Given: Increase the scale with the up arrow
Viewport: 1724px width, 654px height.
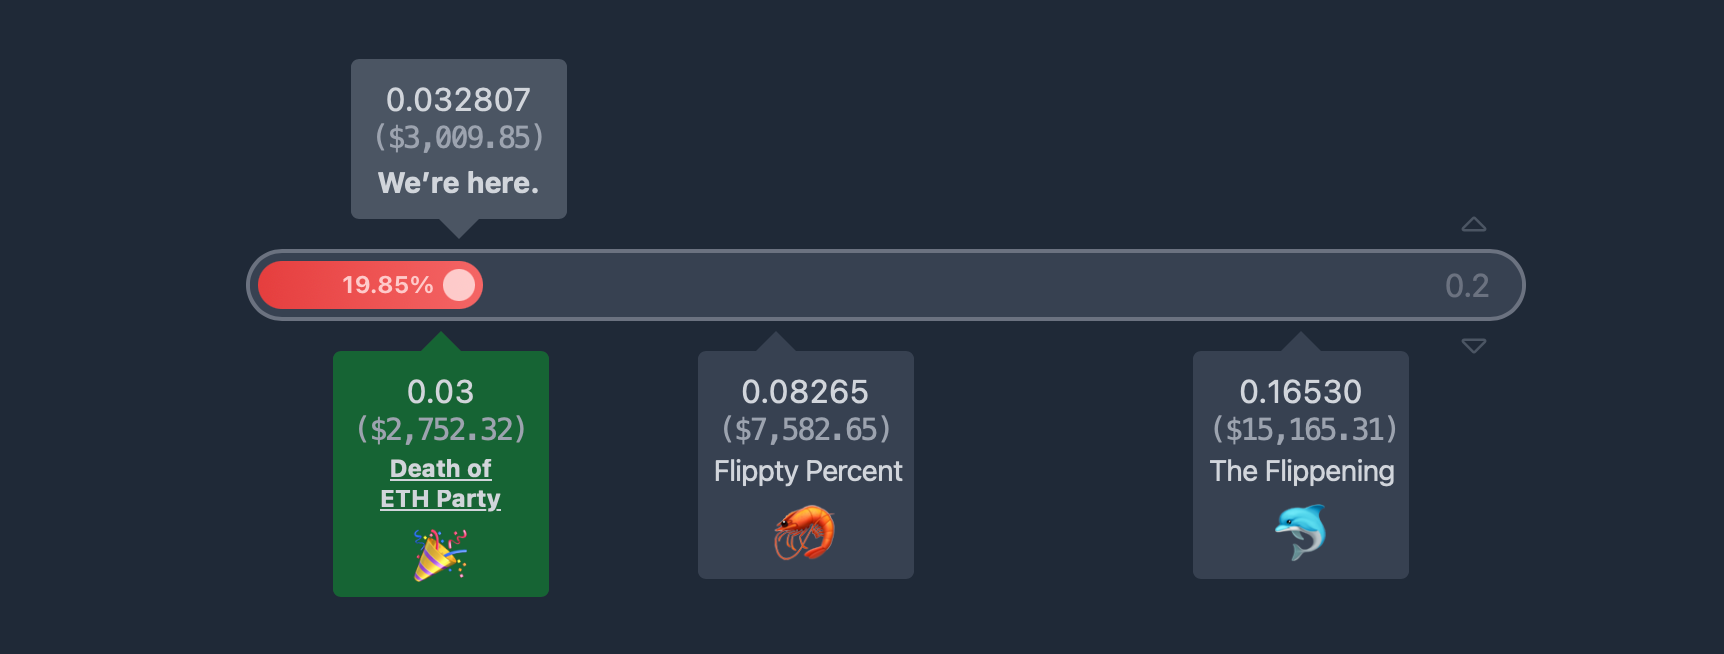Looking at the screenshot, I should point(1473,225).
